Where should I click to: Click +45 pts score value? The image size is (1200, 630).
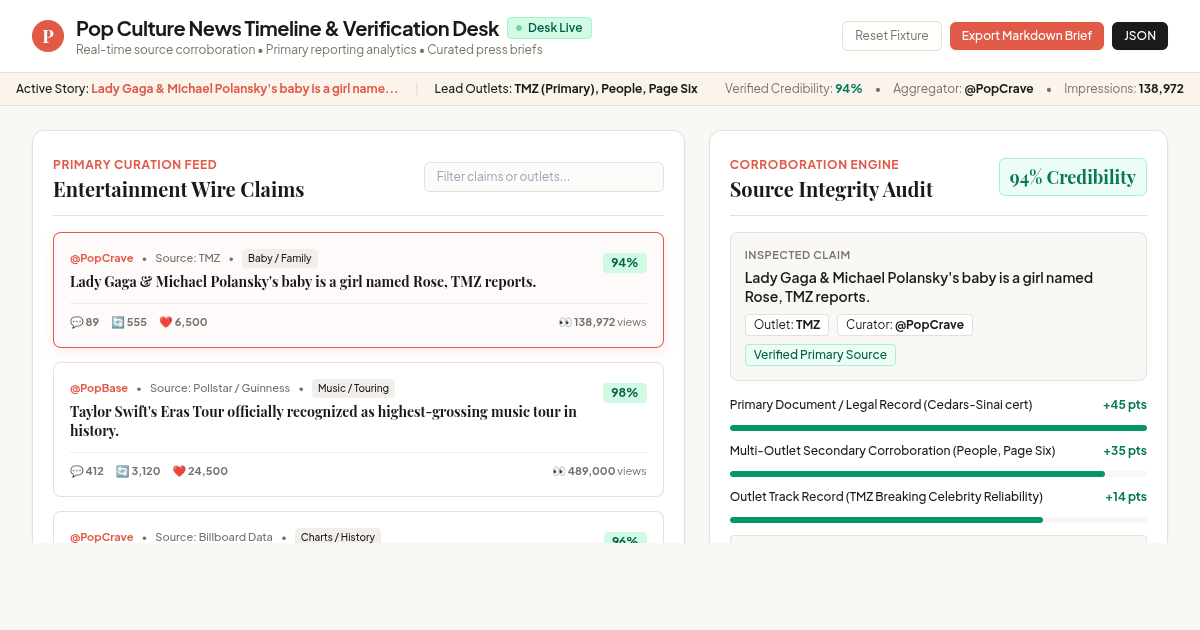tap(1125, 405)
